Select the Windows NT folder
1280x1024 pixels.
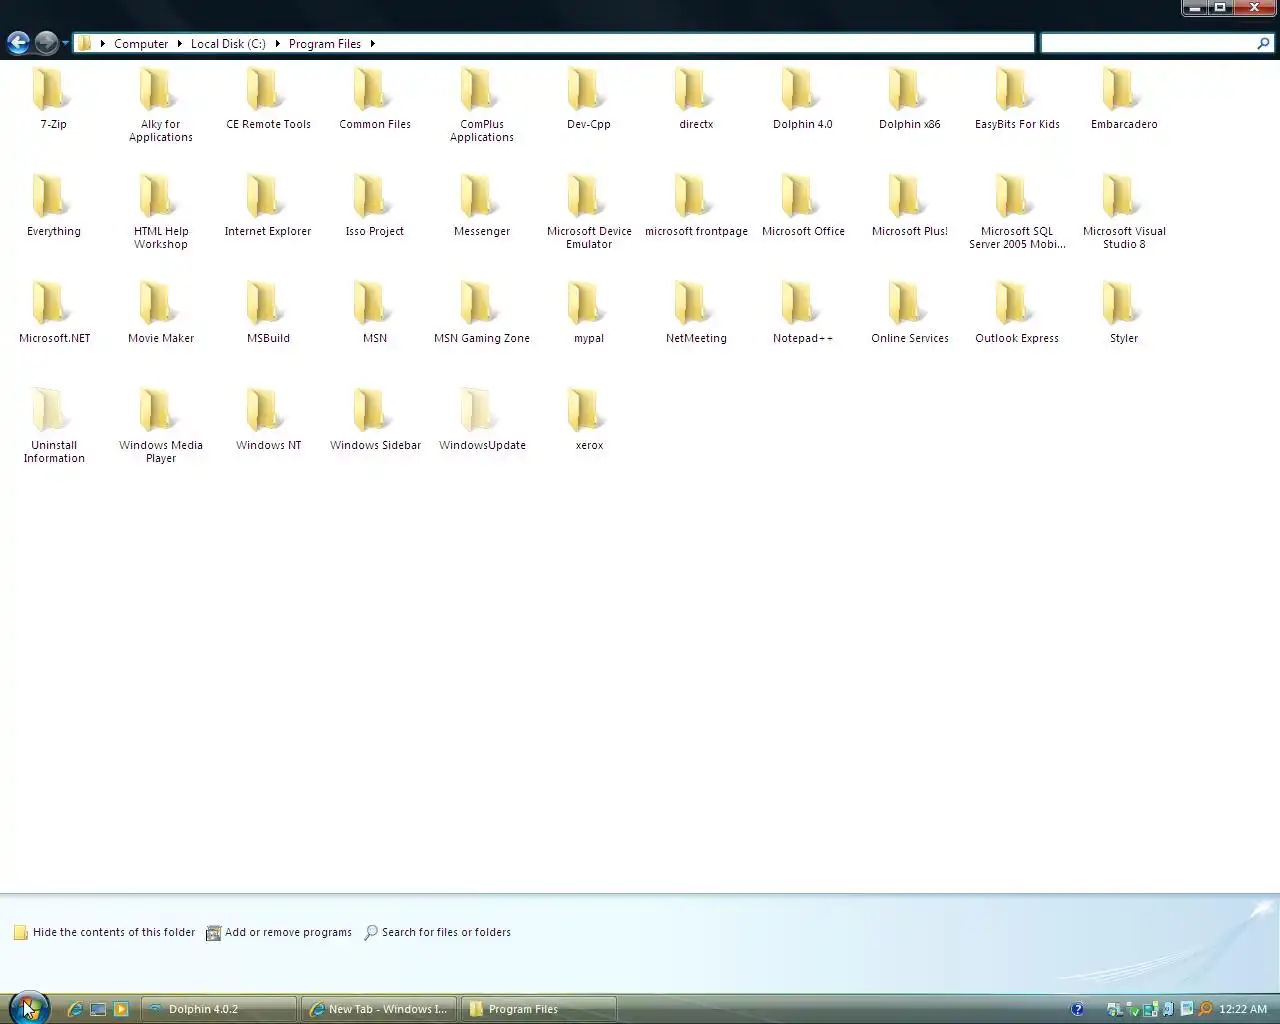[268, 419]
